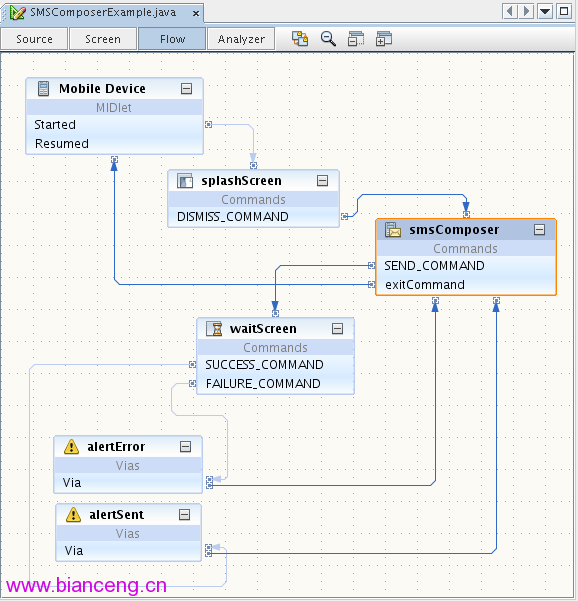Click the magnifier zoom icon in the toolbar

(x=328, y=39)
